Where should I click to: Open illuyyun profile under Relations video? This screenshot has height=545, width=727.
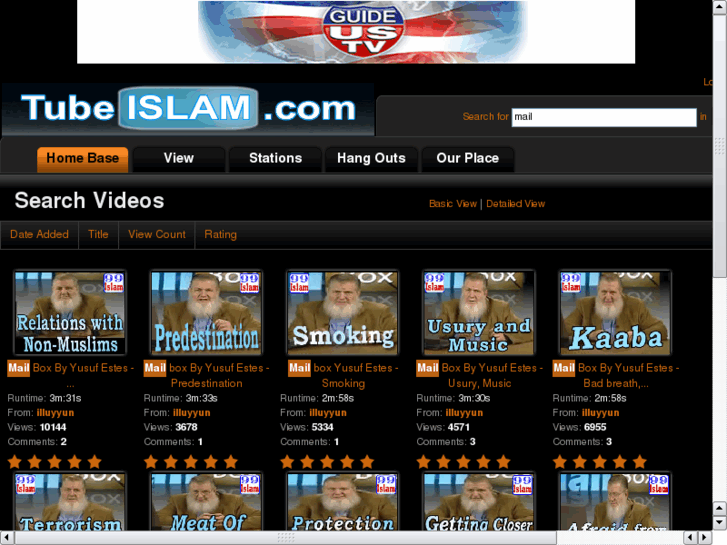[x=55, y=413]
